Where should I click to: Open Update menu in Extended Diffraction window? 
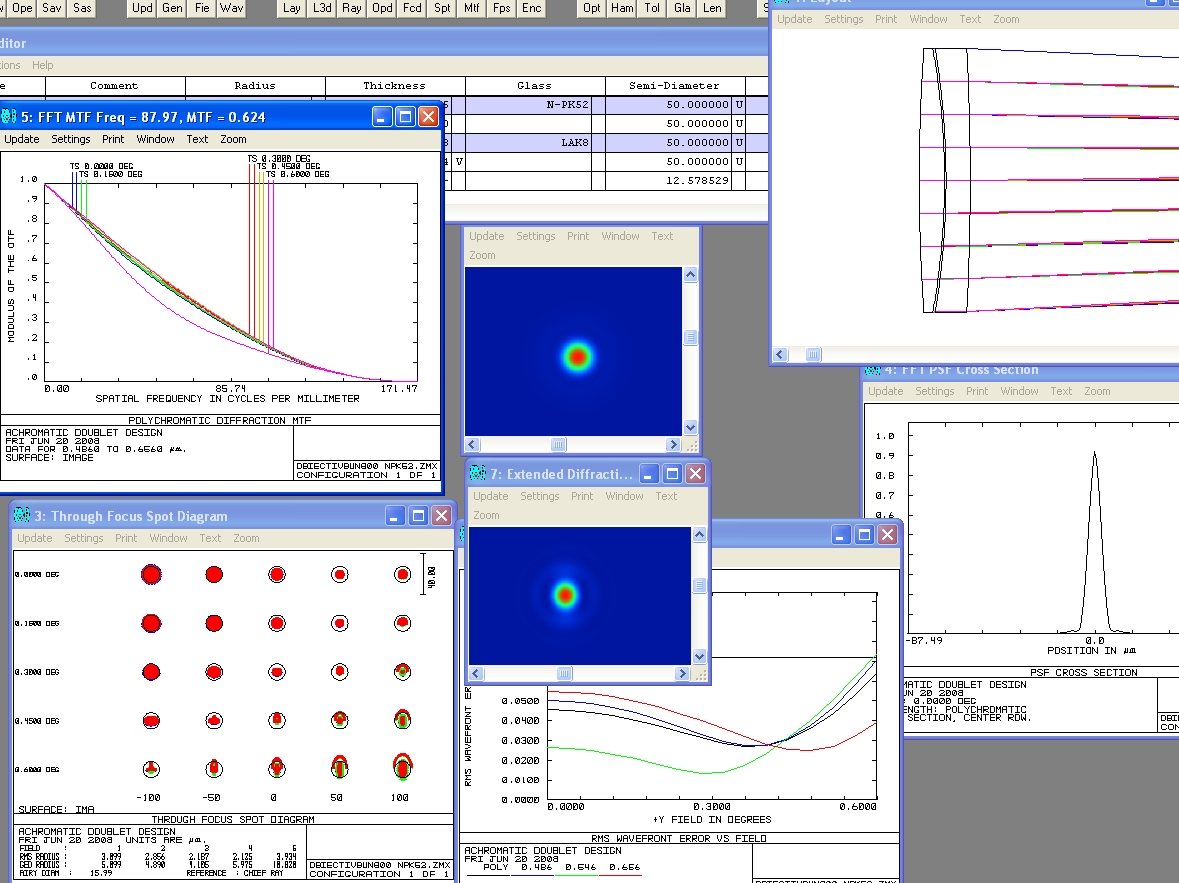pyautogui.click(x=490, y=496)
